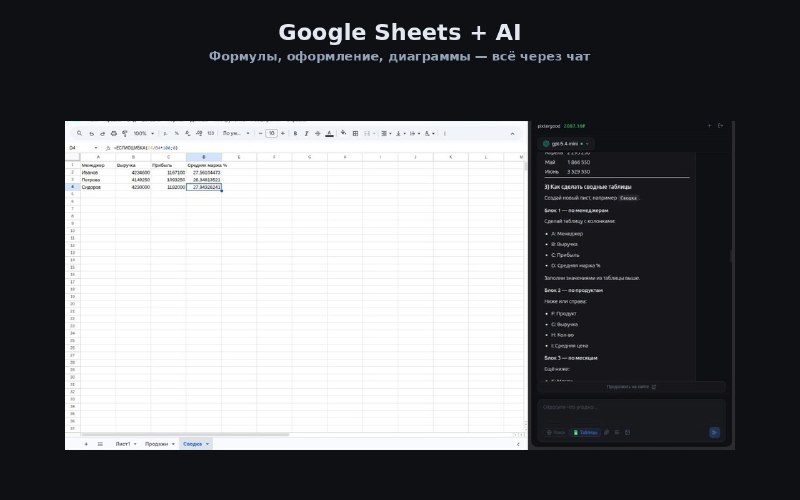This screenshot has height=500, width=800.
Task: Click the plus icon in chat header
Action: tap(709, 126)
